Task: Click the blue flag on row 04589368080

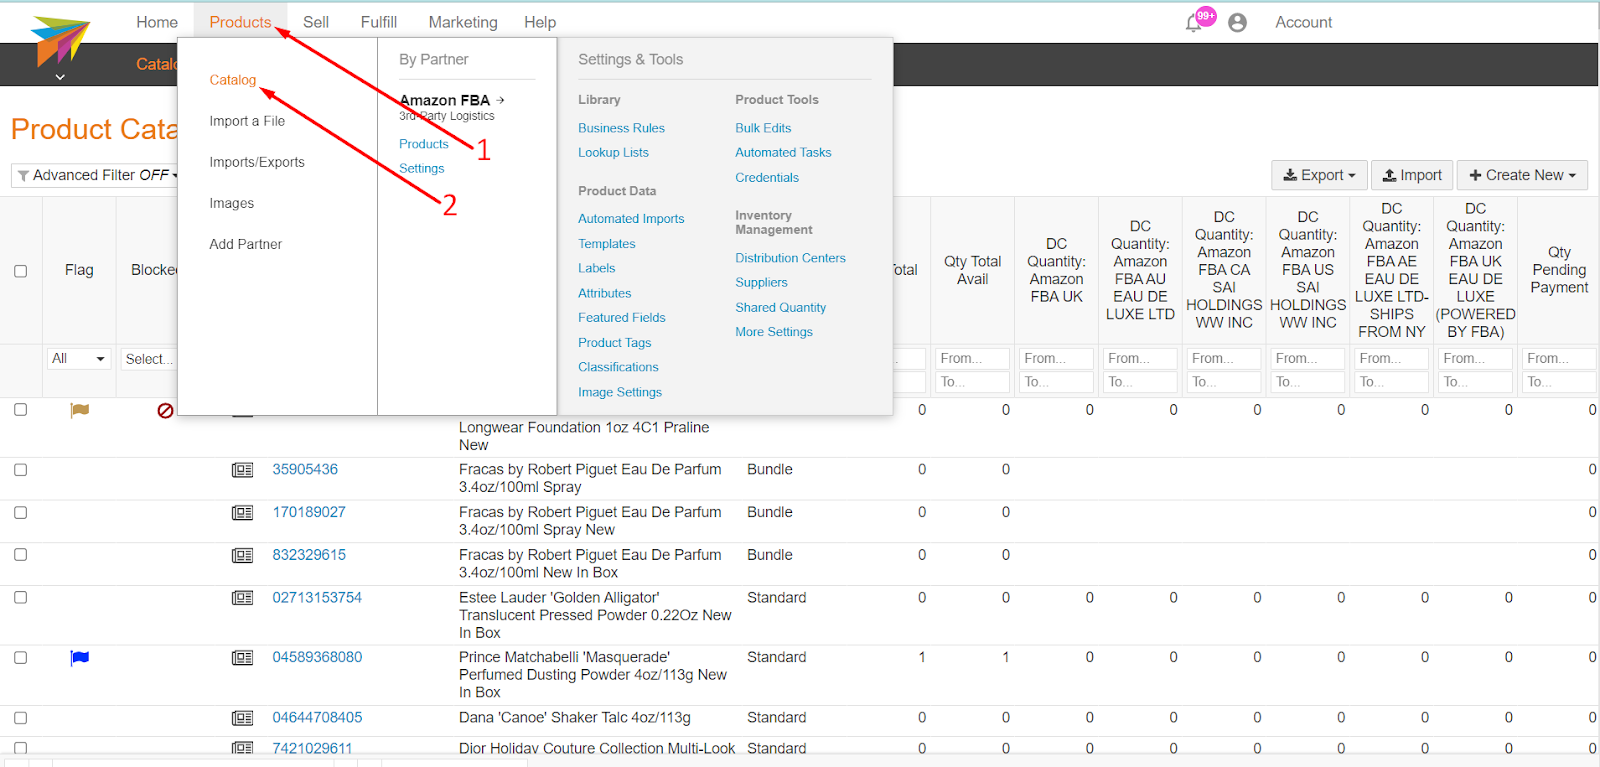Action: (x=80, y=658)
